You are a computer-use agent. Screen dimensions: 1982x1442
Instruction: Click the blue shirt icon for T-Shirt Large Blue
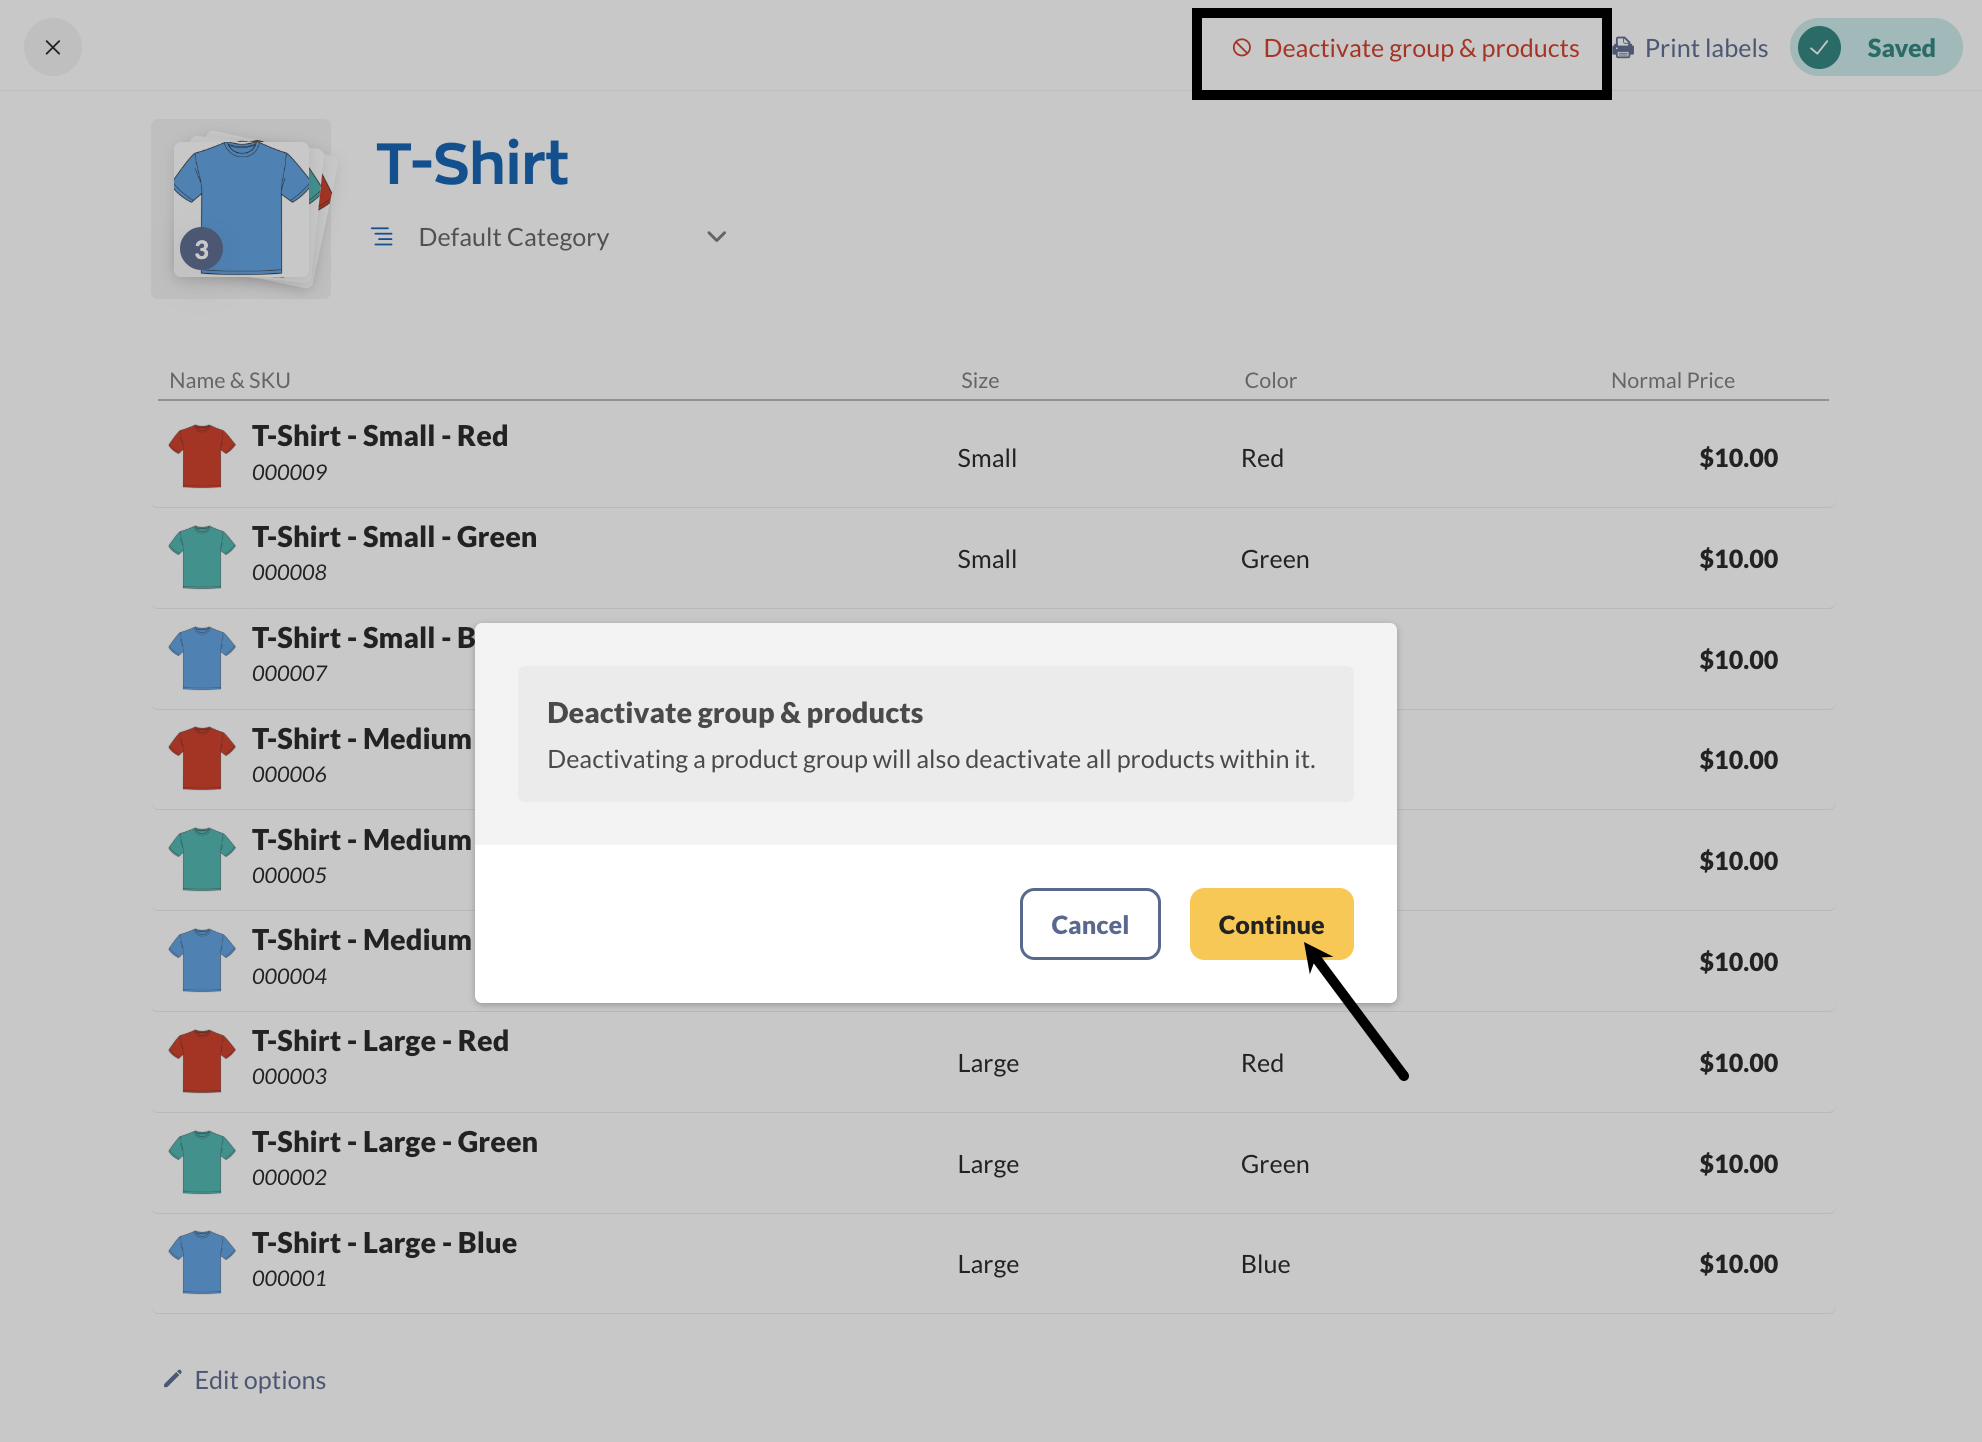coord(201,1263)
